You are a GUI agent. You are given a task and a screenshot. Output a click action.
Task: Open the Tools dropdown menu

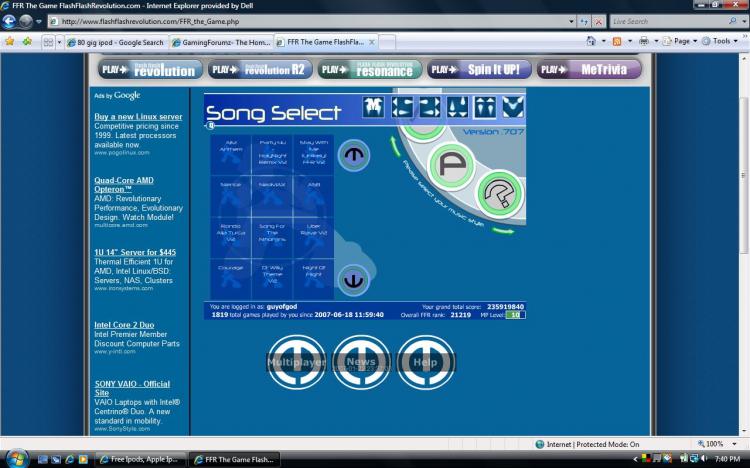(720, 41)
